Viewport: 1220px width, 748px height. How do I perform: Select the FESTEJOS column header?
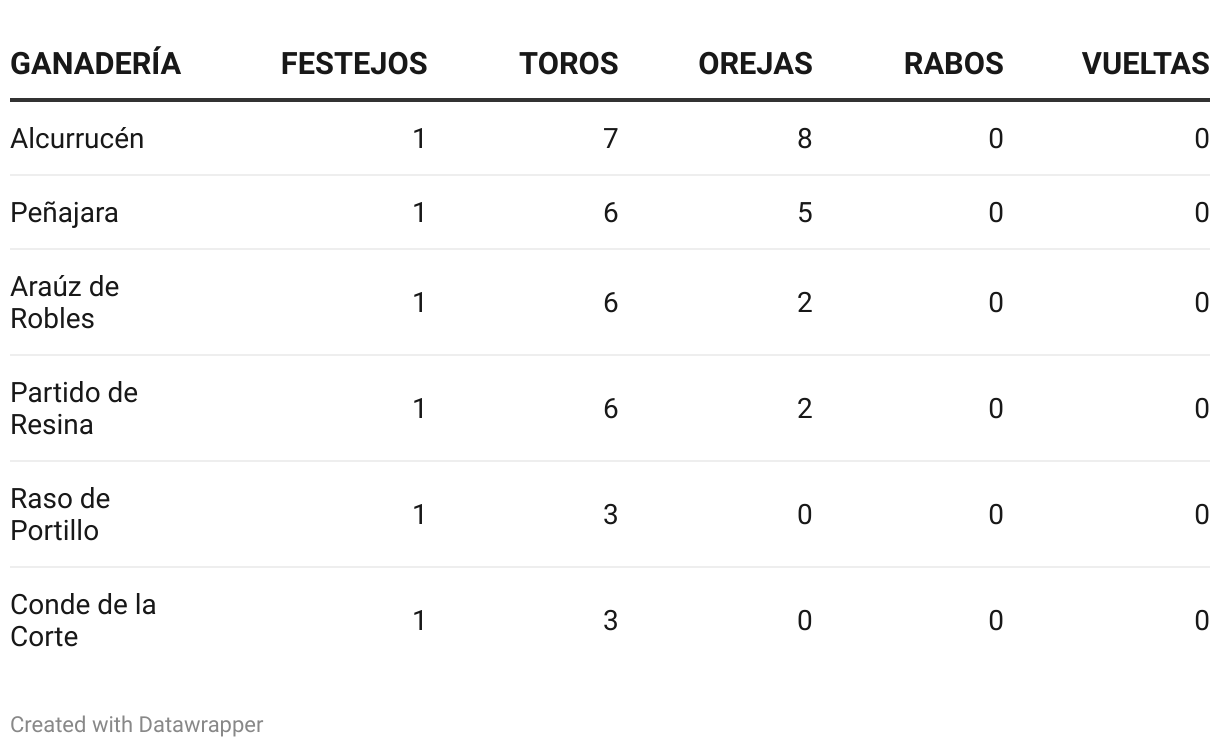(354, 64)
